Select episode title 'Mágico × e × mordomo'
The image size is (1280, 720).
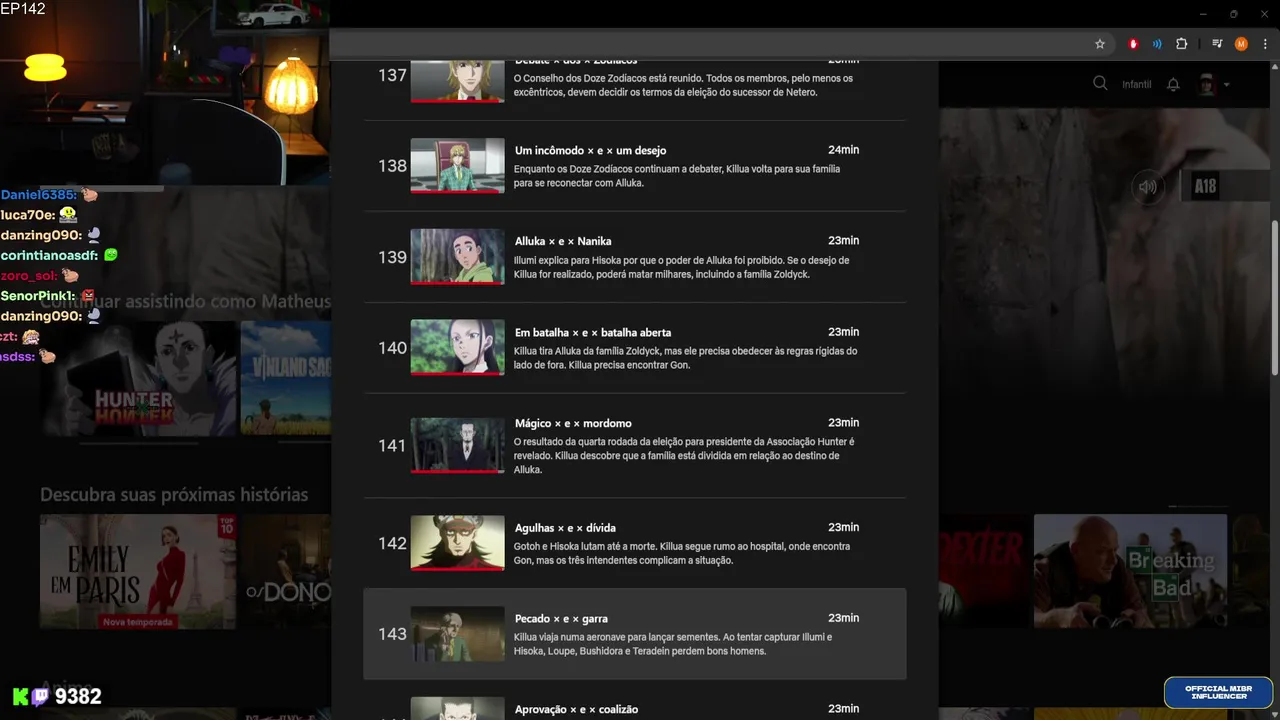tap(573, 423)
